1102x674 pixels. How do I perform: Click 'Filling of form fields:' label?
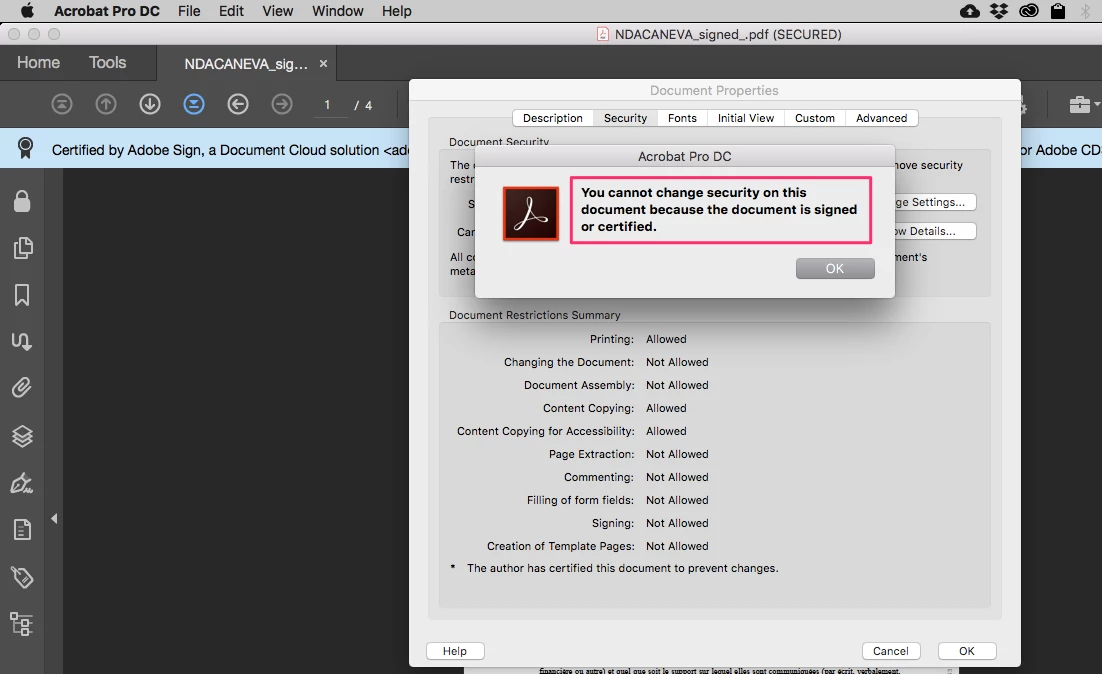pyautogui.click(x=581, y=500)
